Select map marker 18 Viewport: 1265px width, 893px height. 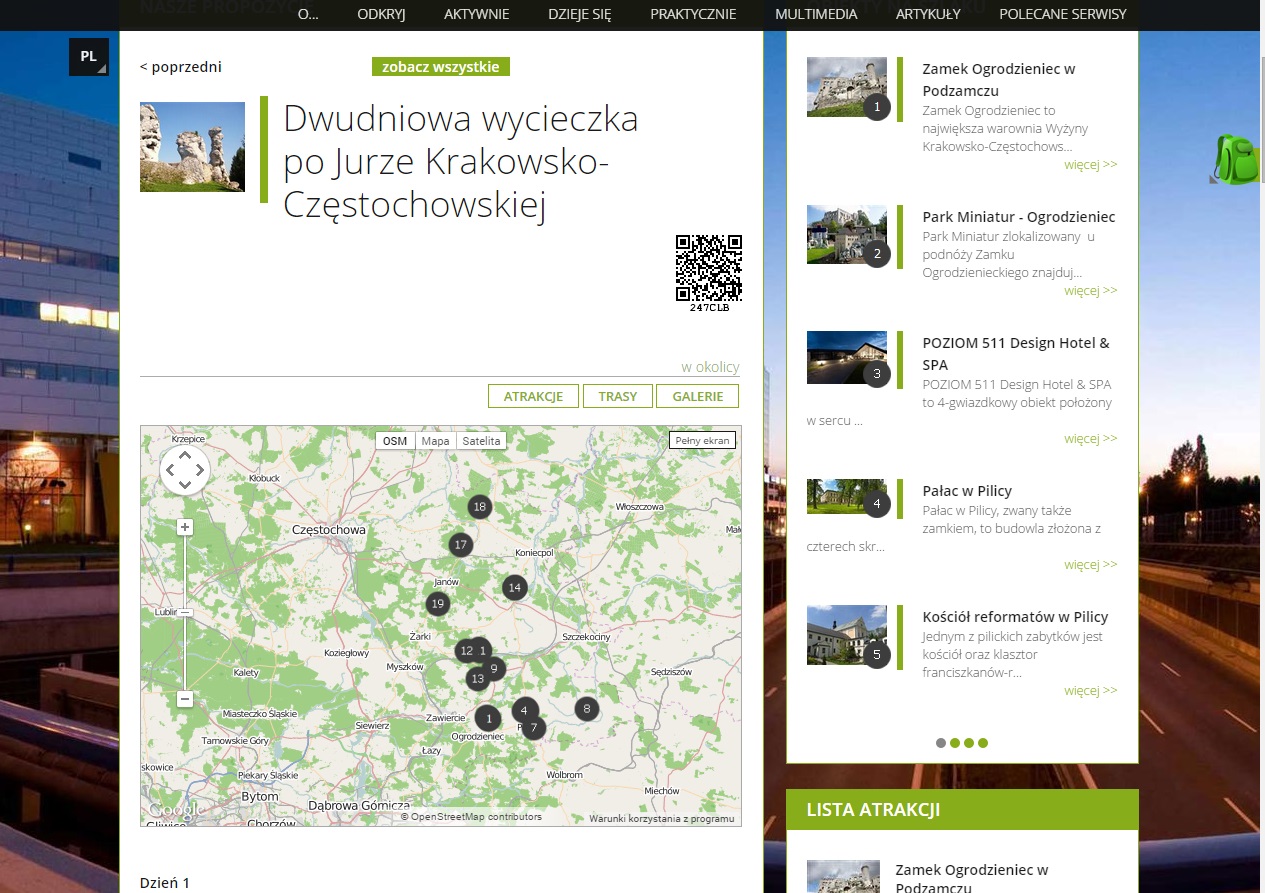[x=480, y=506]
